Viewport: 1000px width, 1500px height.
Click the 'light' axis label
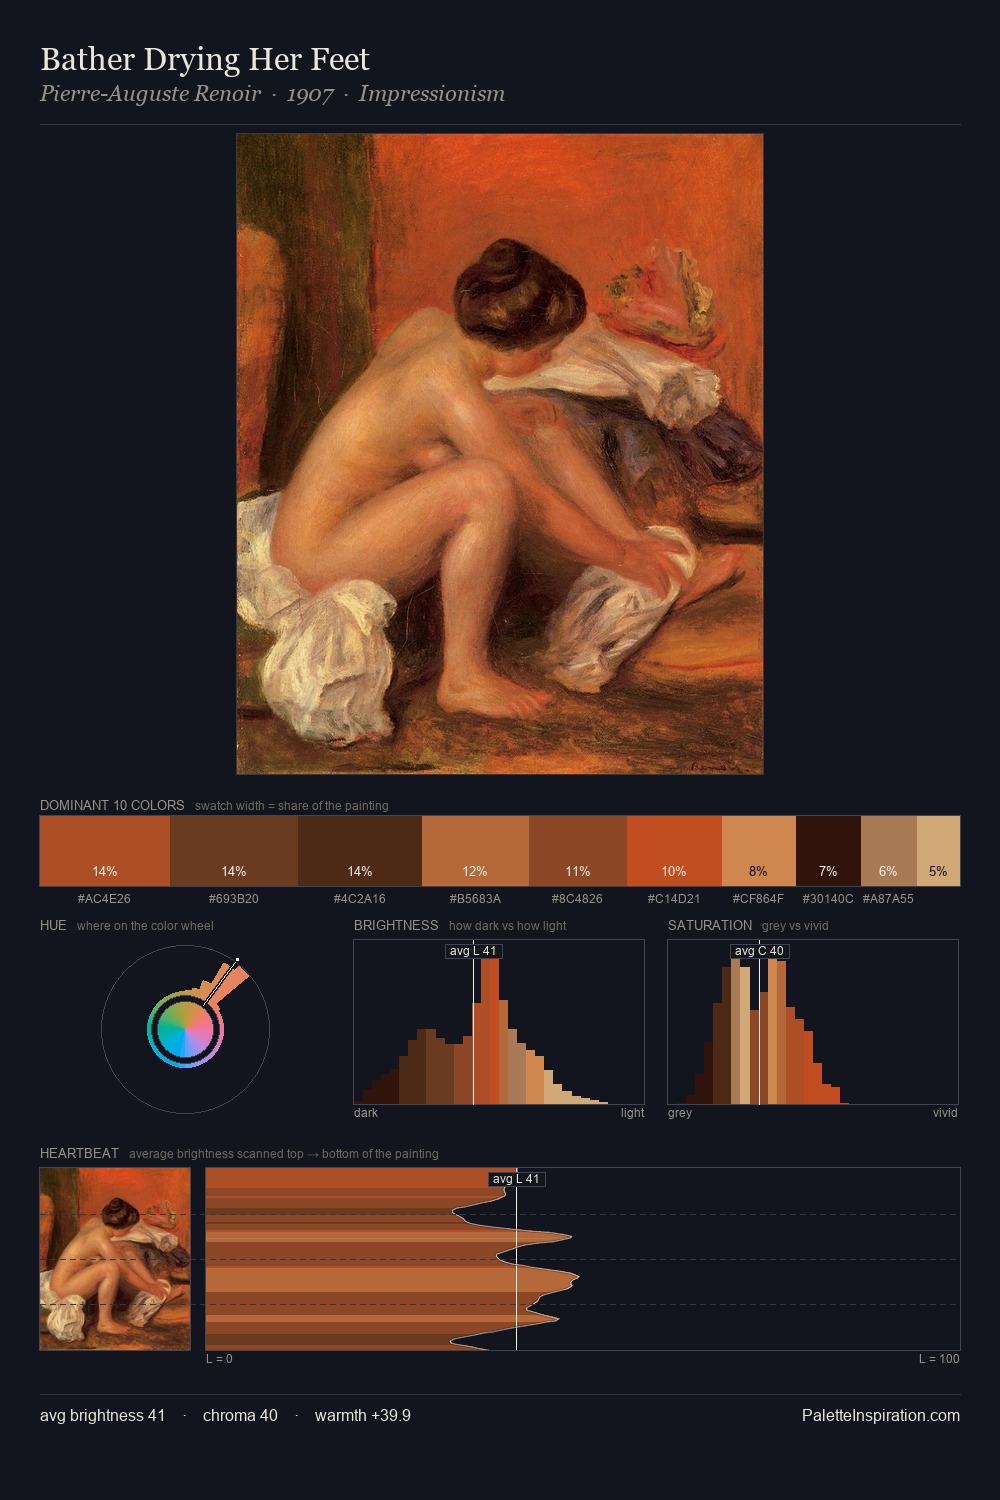tap(632, 1113)
